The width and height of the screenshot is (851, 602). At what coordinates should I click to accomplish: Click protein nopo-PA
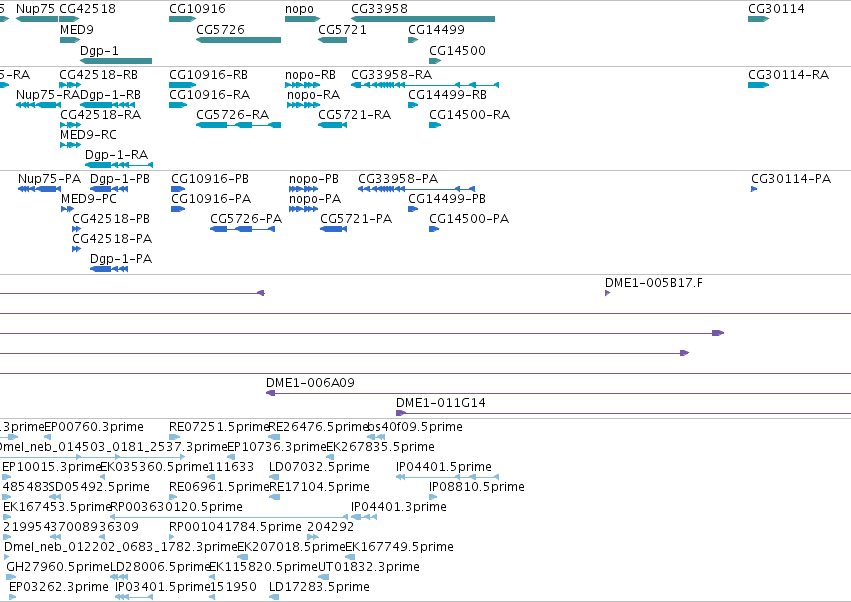[315, 199]
